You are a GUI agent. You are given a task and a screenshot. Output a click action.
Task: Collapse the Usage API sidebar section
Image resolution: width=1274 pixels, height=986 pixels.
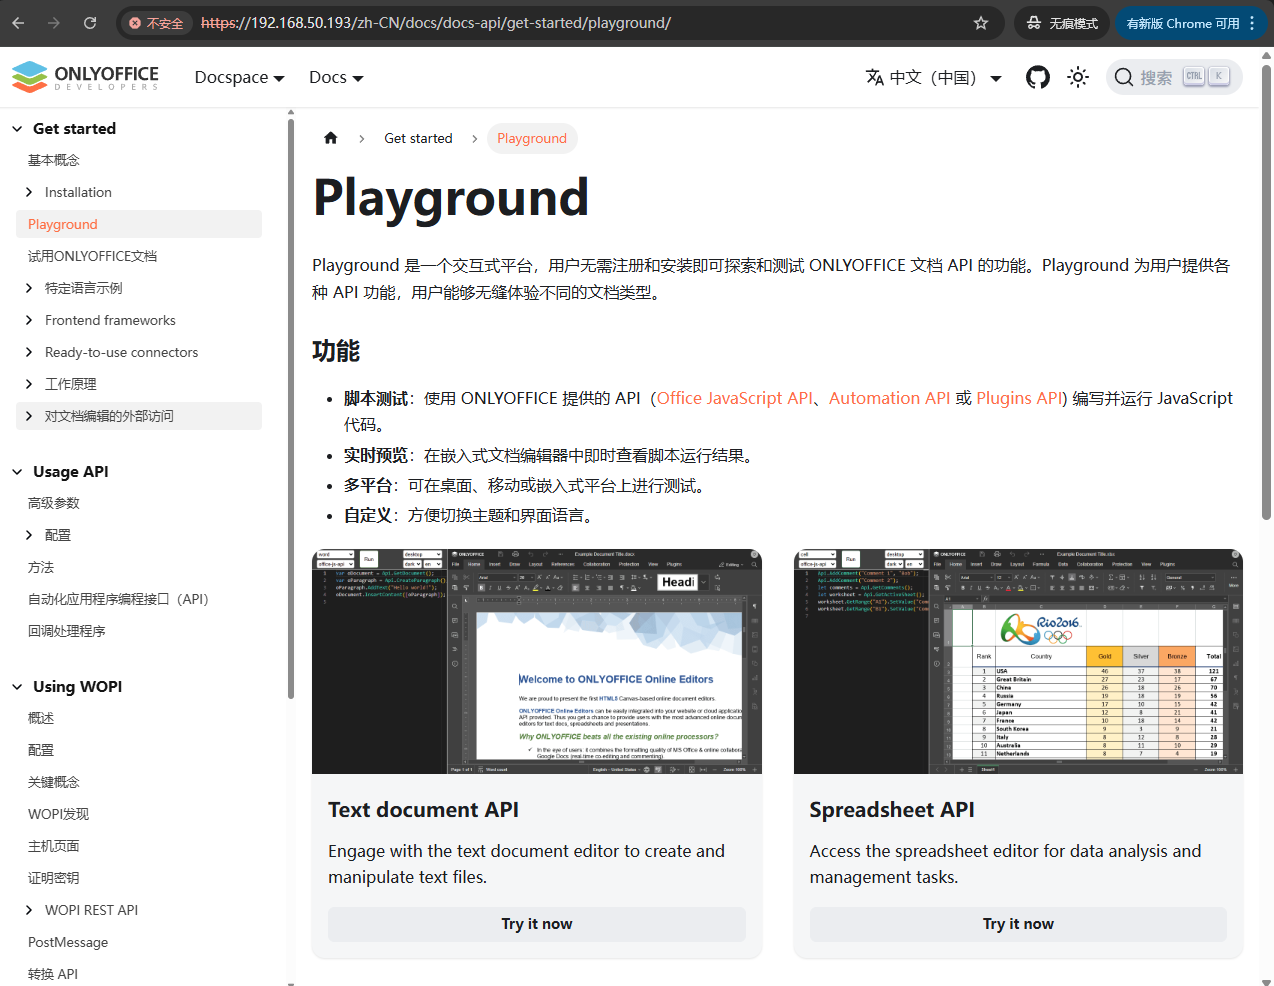pos(17,472)
